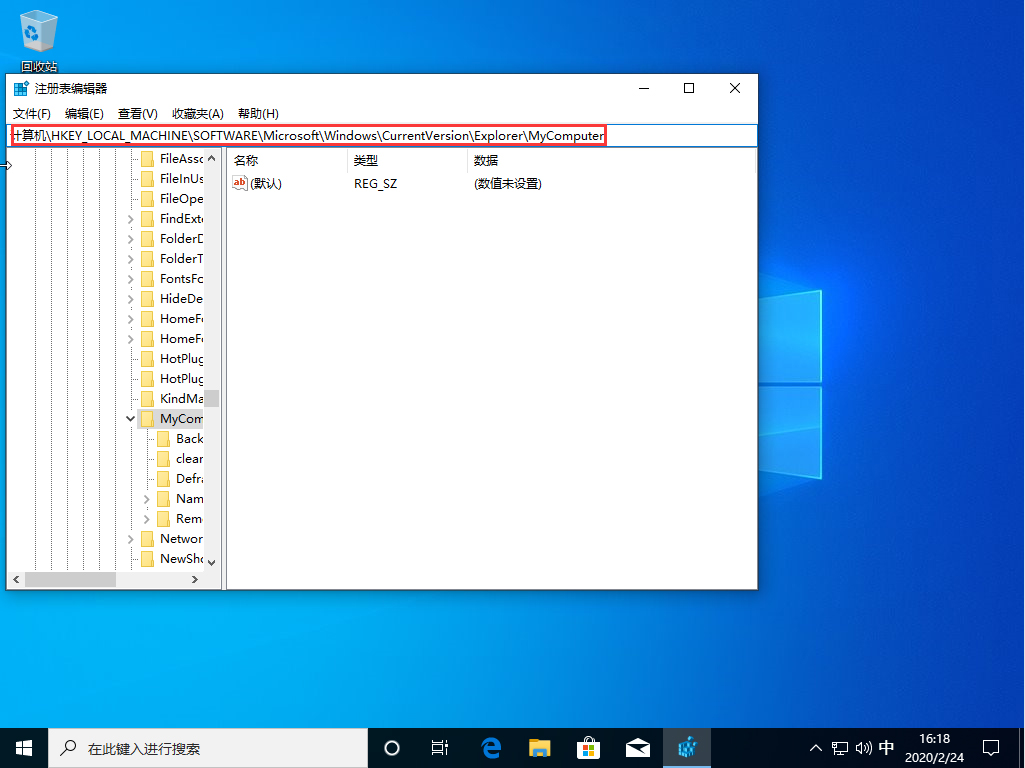Open the Mail app from the taskbar
The width and height of the screenshot is (1025, 768).
(x=638, y=747)
